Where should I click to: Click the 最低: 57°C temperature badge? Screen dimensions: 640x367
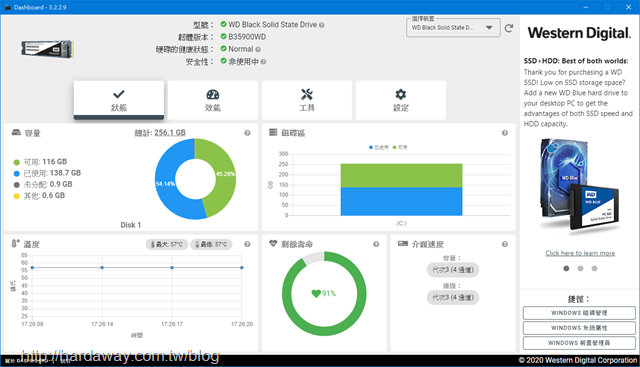pyautogui.click(x=211, y=244)
